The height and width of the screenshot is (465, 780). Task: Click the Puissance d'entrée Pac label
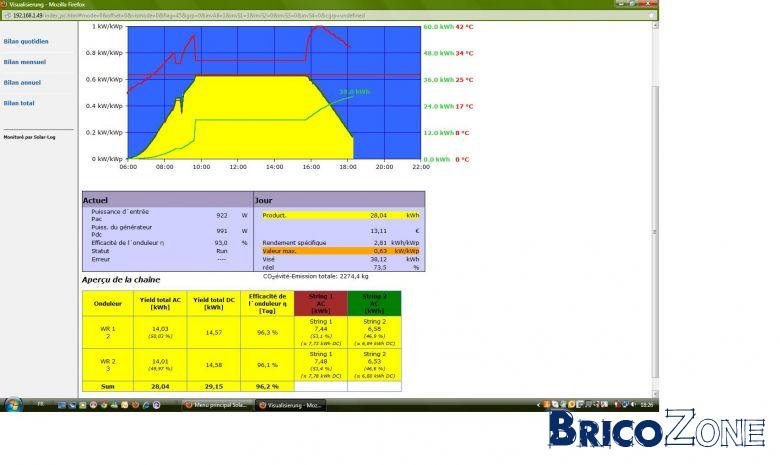[120, 215]
